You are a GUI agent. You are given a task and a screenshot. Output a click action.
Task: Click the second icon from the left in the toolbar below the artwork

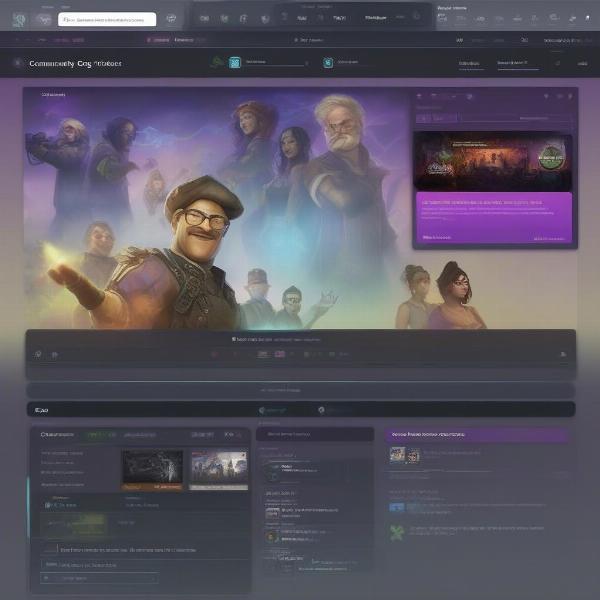[x=55, y=355]
